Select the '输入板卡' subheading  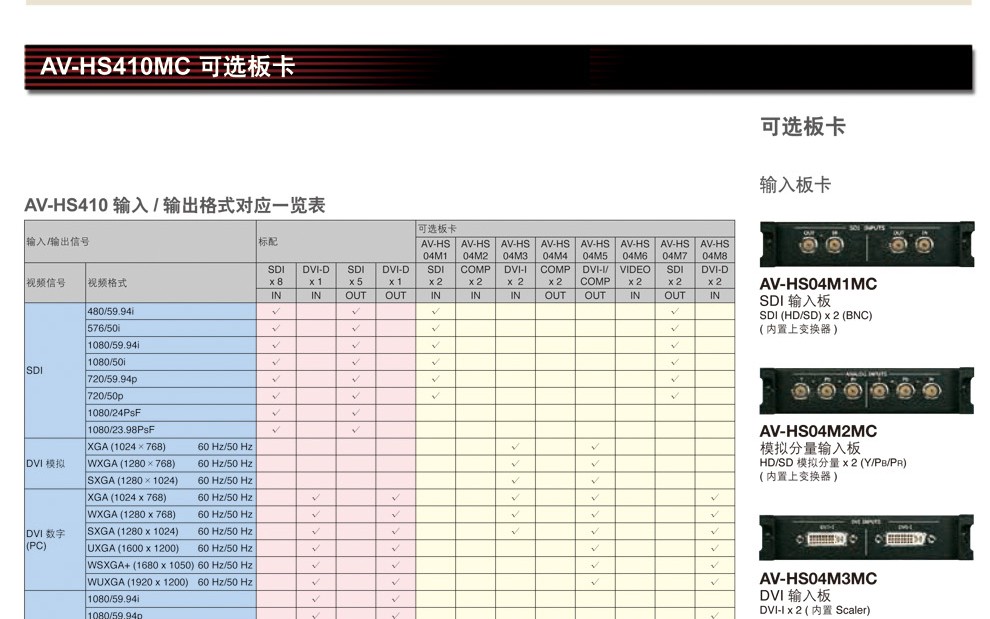click(795, 185)
